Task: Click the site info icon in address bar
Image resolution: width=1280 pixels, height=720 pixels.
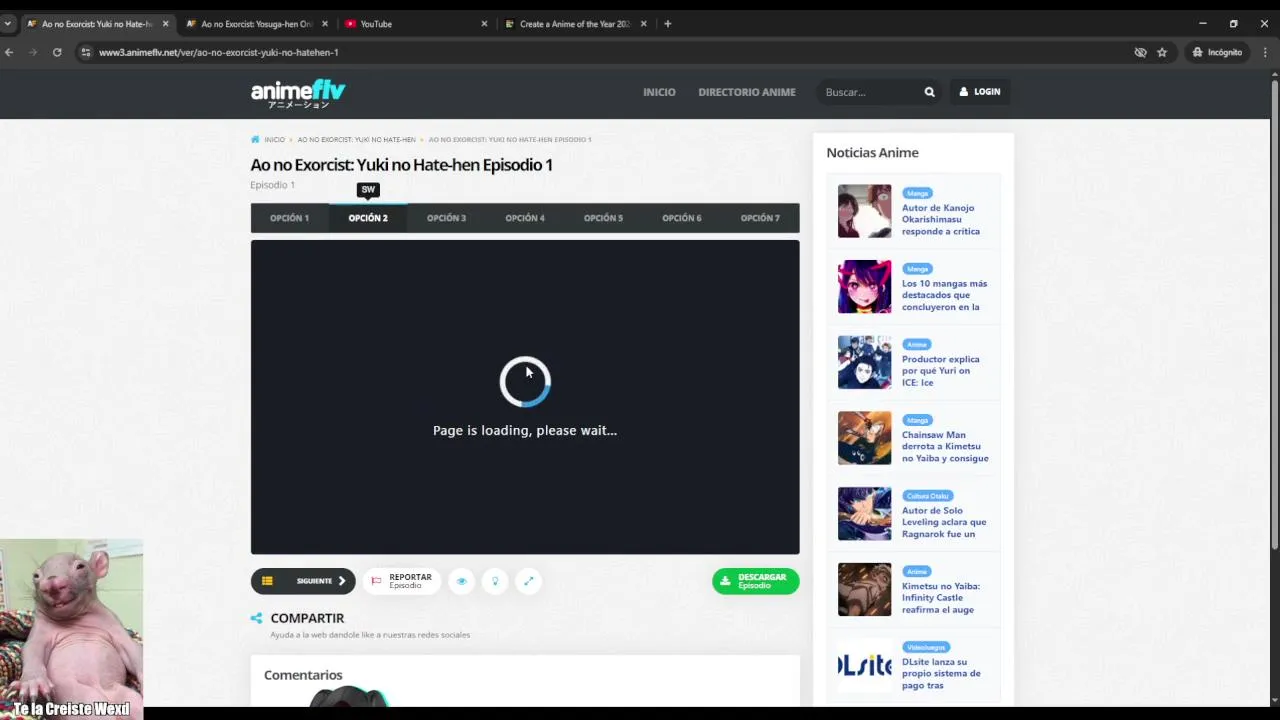Action: (86, 52)
